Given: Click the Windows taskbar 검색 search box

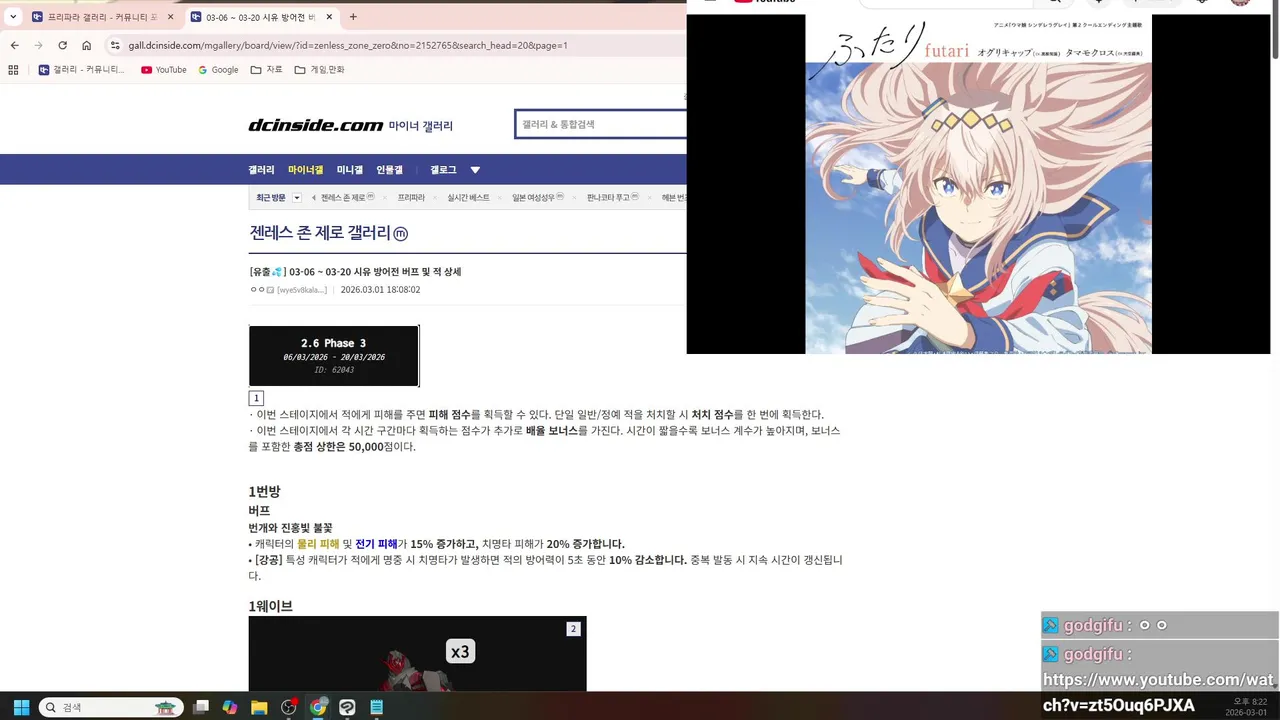Looking at the screenshot, I should coord(111,707).
